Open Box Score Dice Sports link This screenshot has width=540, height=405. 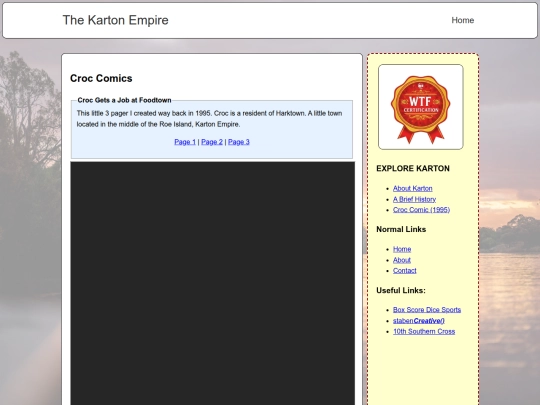[x=427, y=310]
